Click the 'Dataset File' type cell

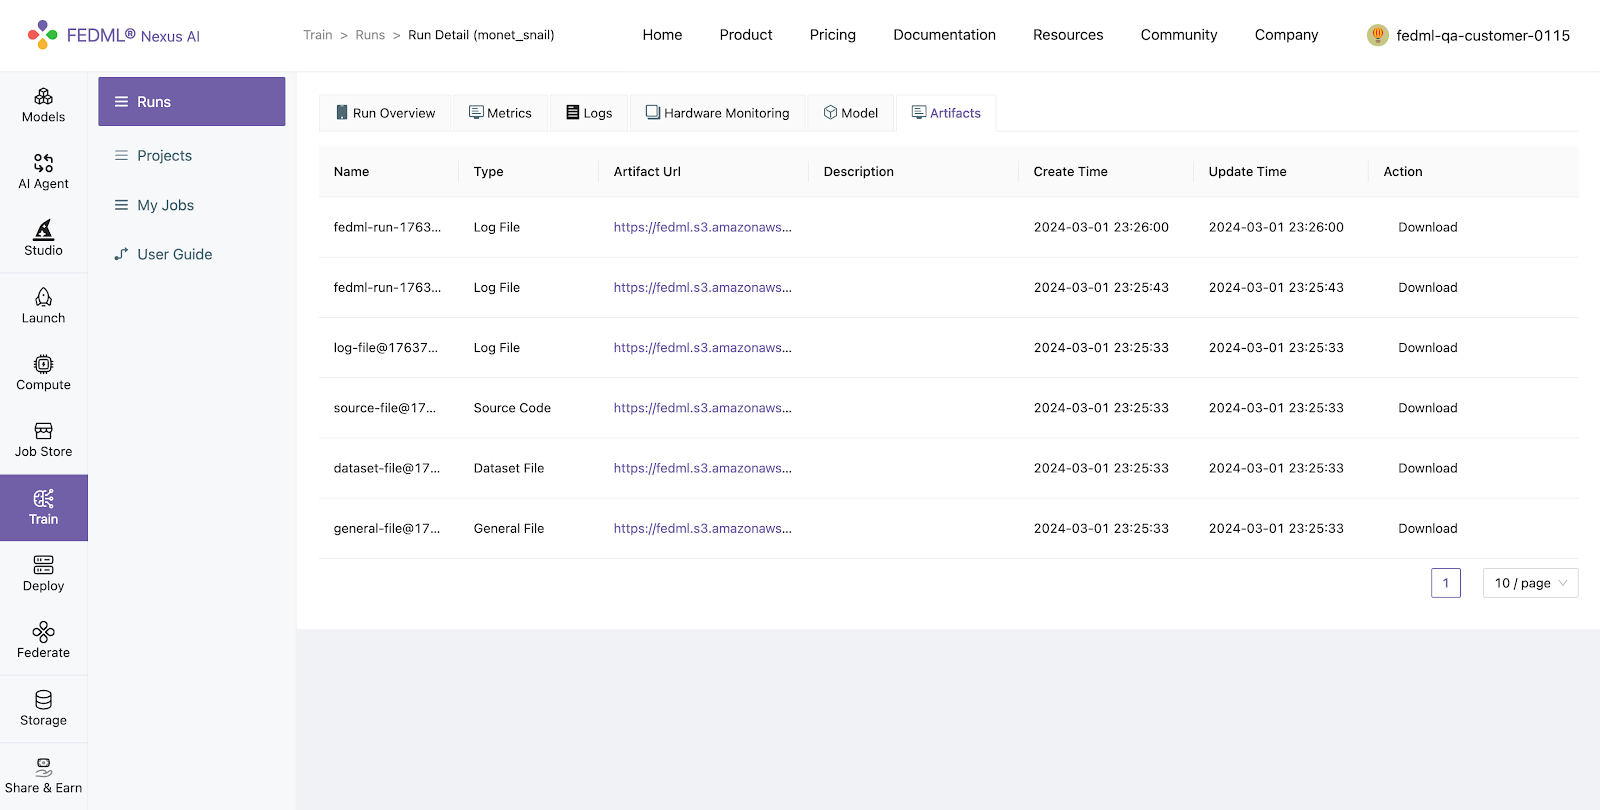pyautogui.click(x=508, y=468)
